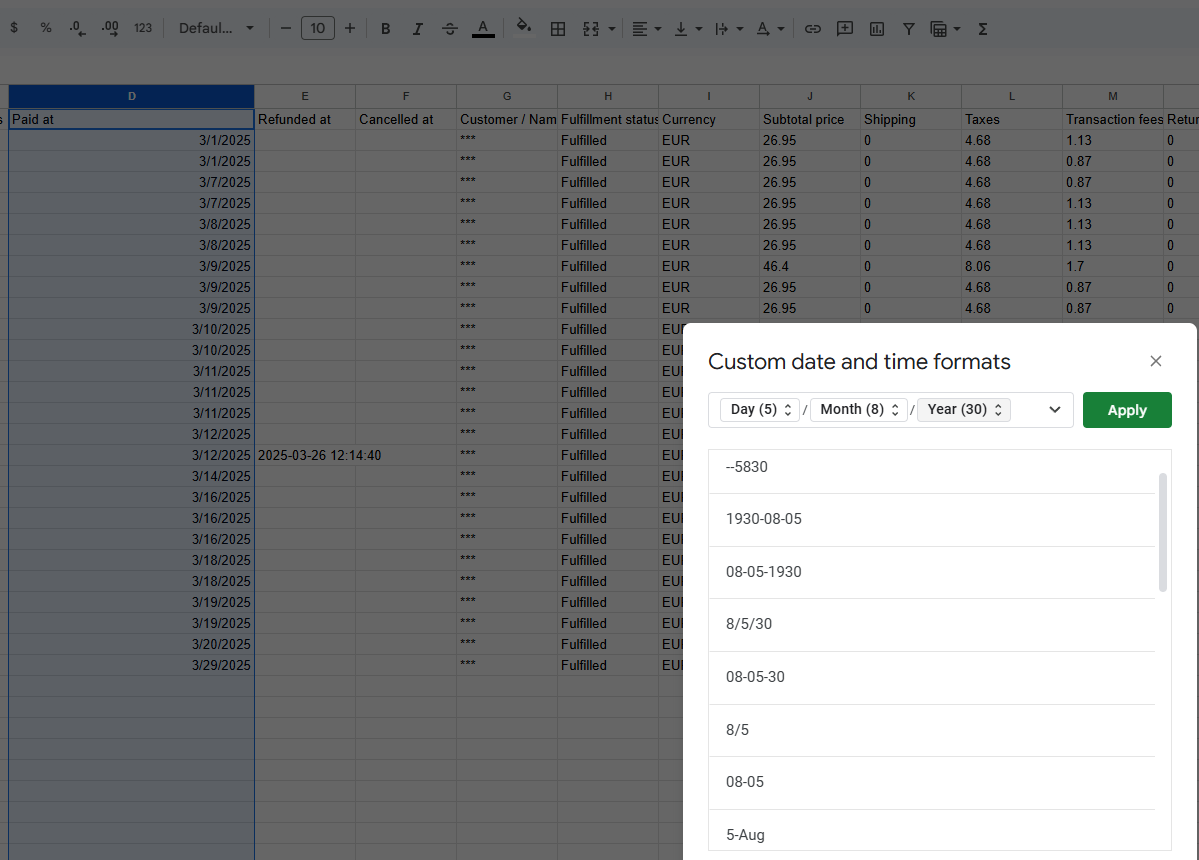Screen dimensions: 1199x860
Task: Open horizontal align dropdown
Action: coord(647,28)
